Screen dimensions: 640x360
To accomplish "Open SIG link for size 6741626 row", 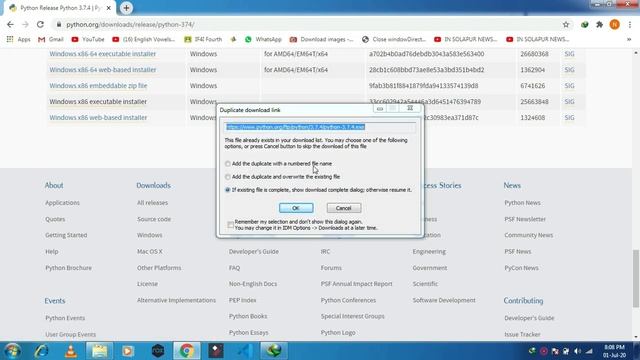I will [569, 86].
